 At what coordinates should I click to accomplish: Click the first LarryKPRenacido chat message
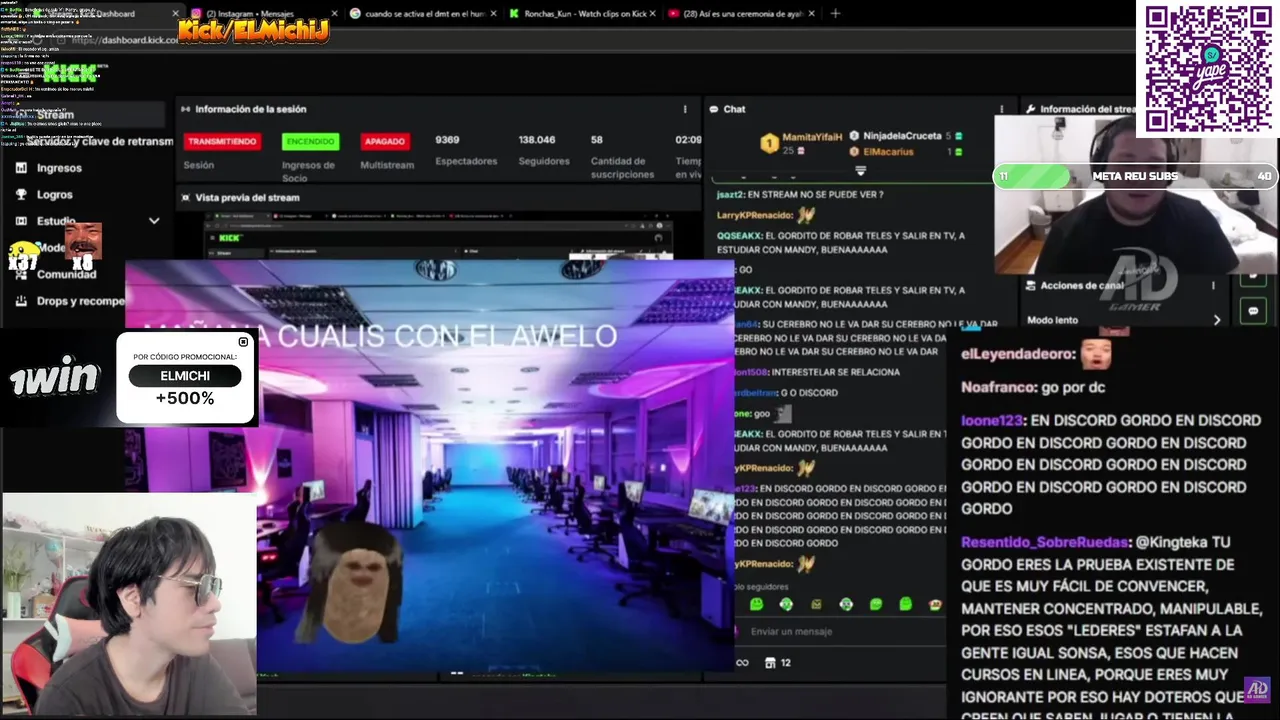[x=767, y=215]
